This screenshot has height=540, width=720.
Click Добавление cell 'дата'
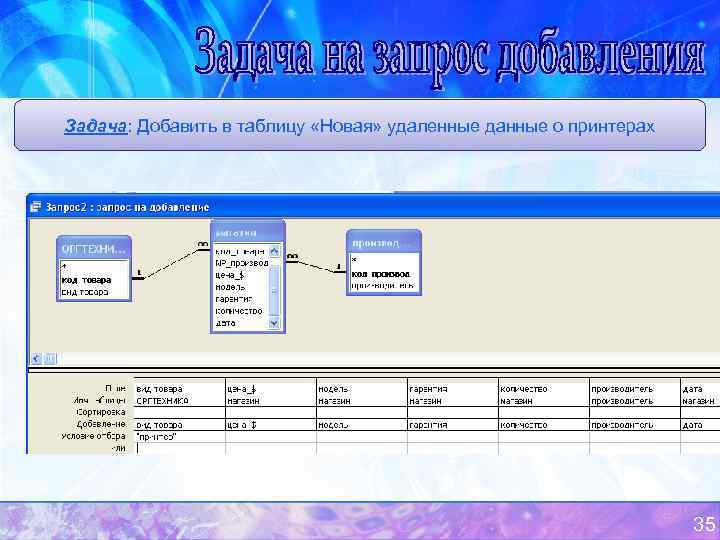700,425
